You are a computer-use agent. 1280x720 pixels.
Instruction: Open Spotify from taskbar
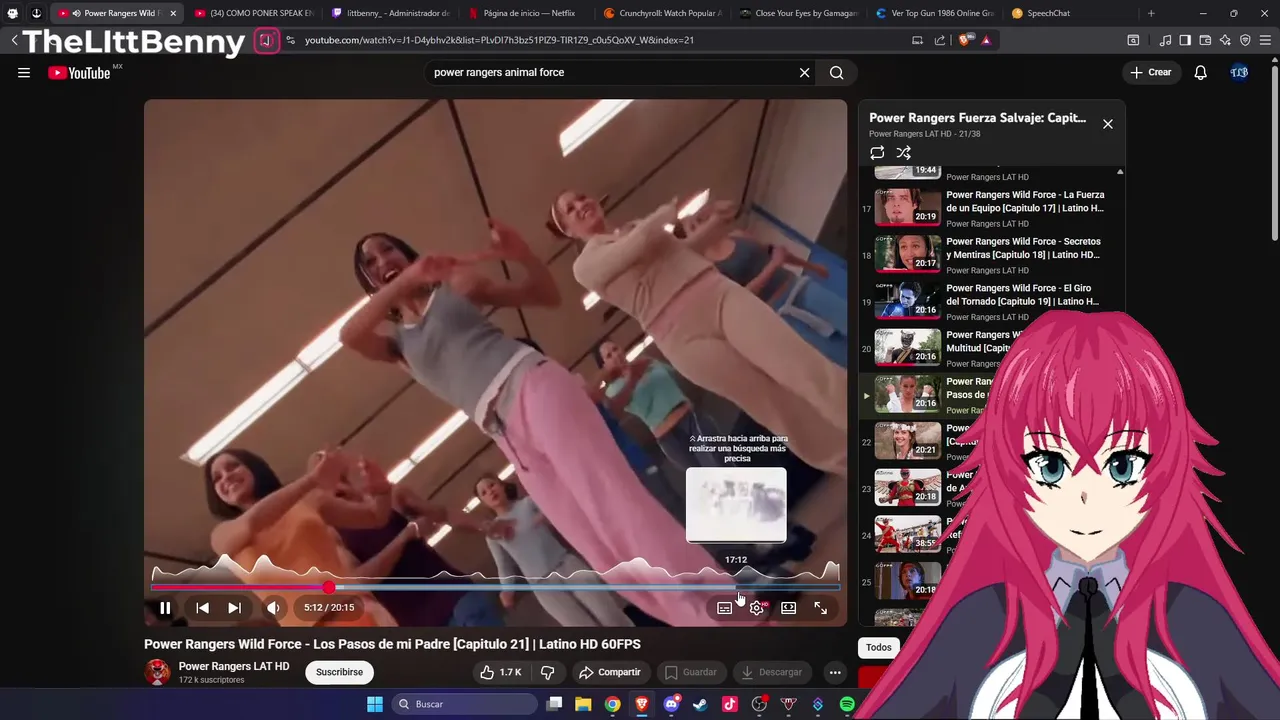point(847,704)
